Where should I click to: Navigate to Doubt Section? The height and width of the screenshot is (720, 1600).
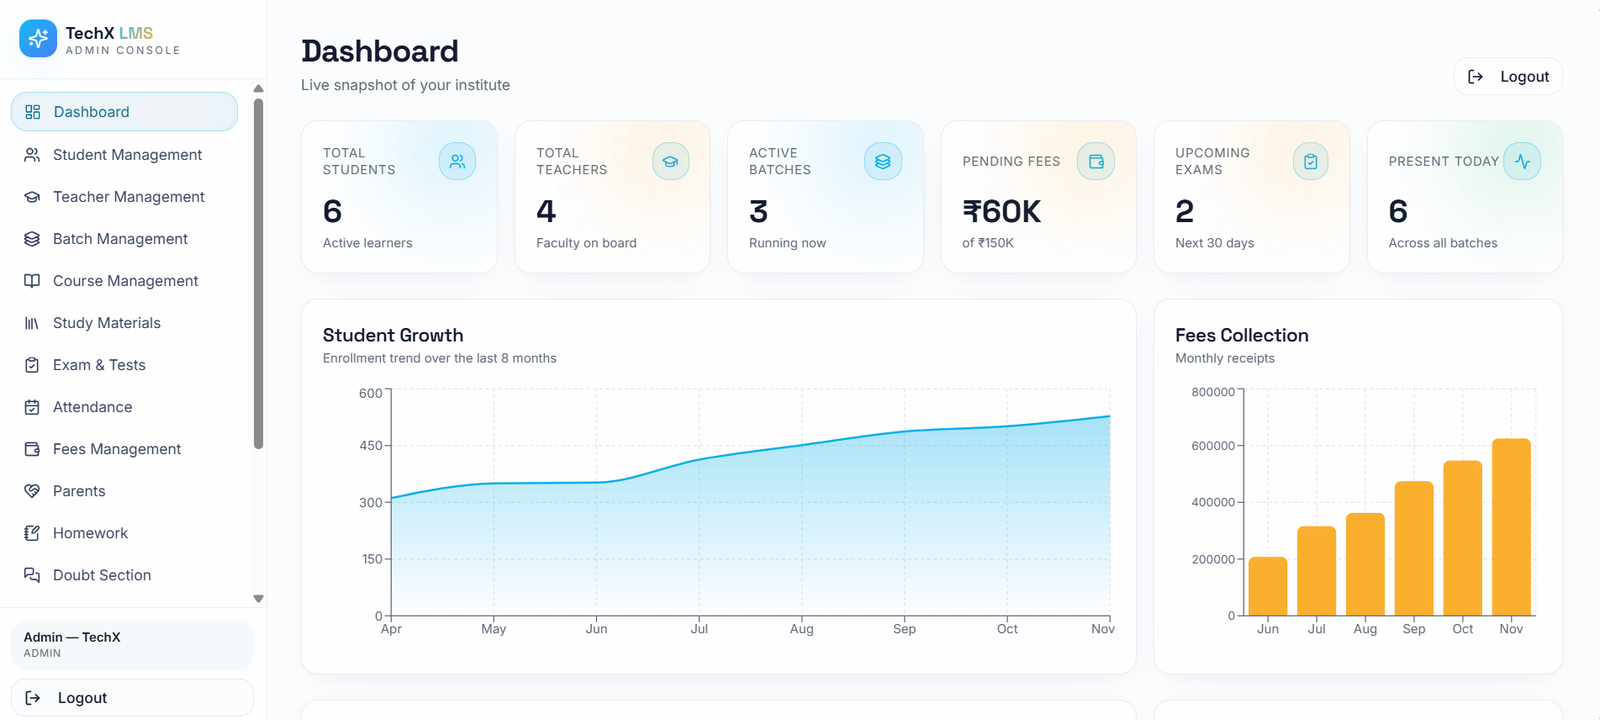(x=124, y=575)
